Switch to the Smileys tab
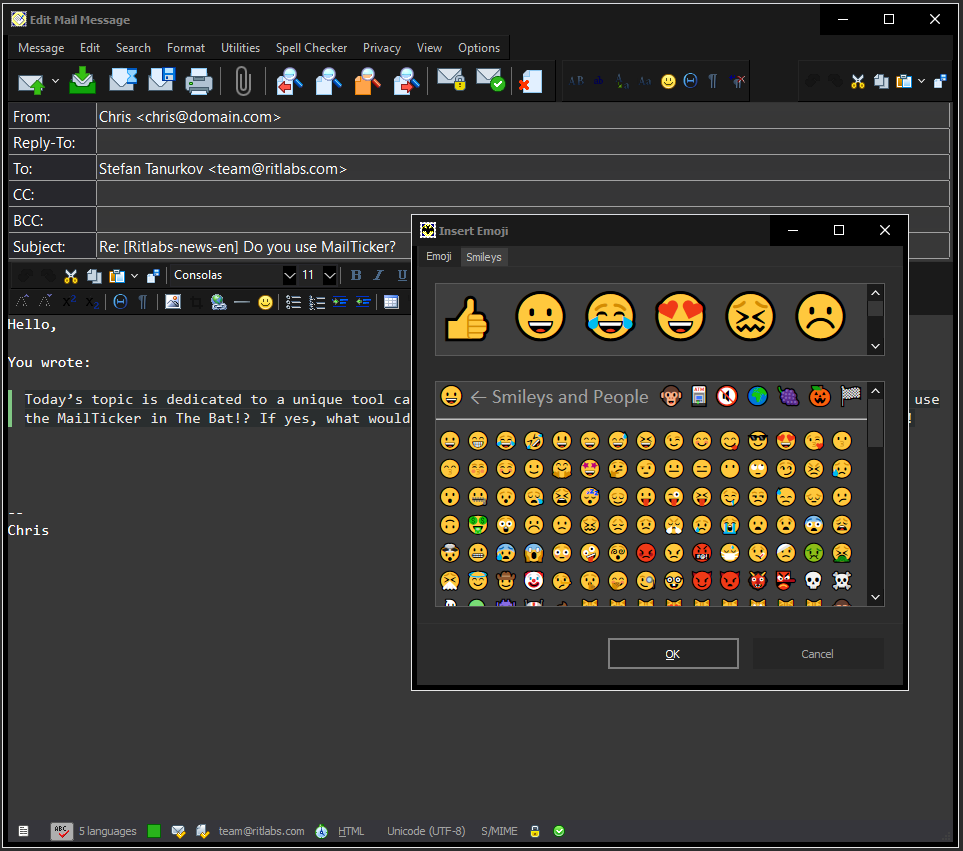 [483, 257]
